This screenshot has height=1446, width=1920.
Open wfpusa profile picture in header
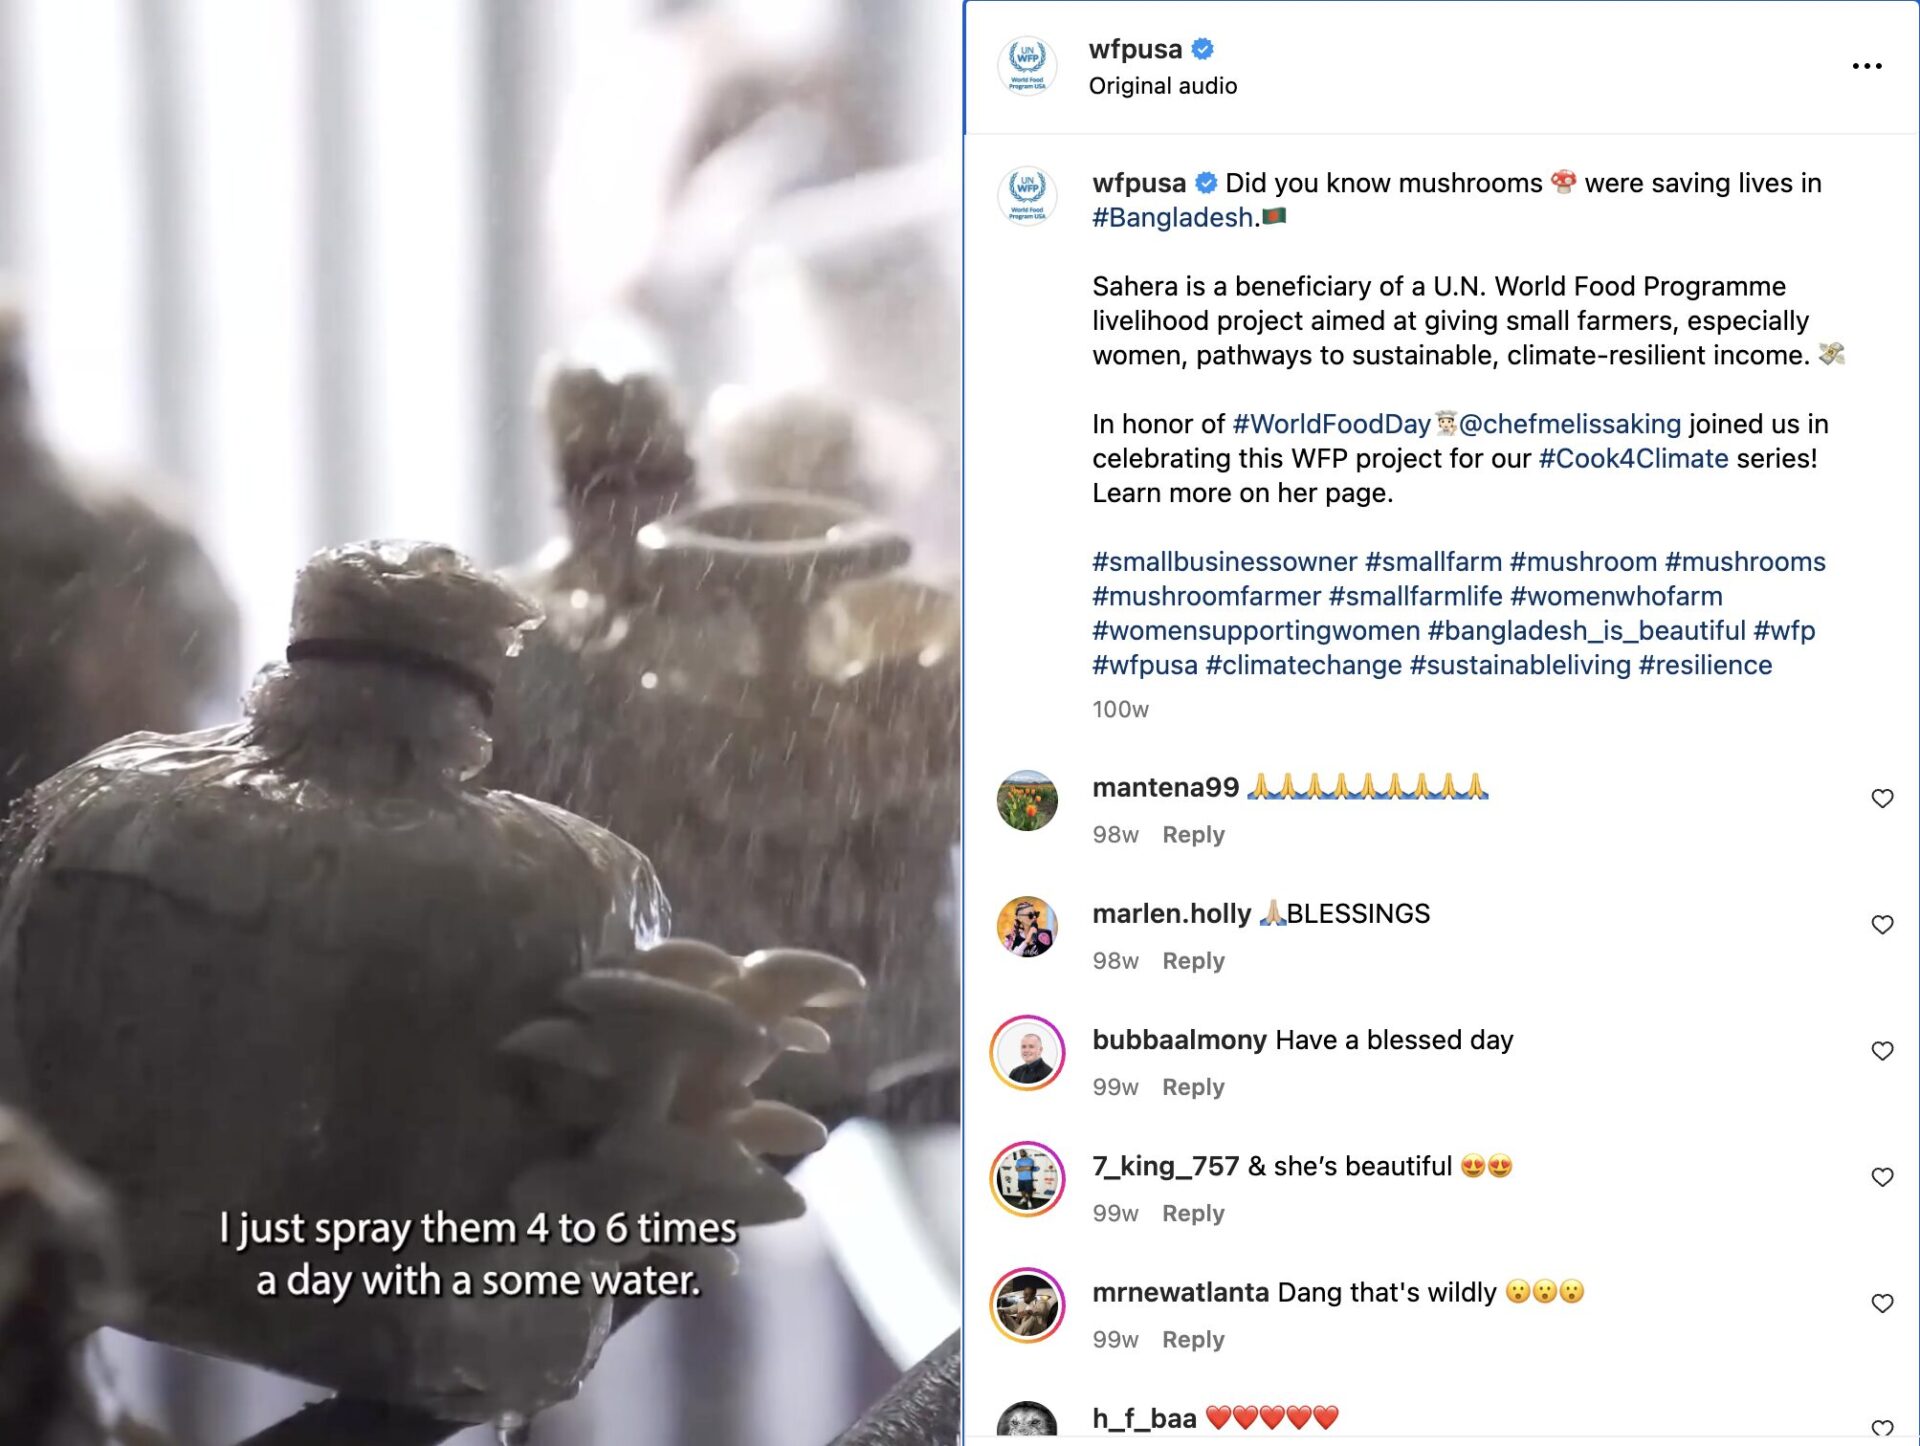[x=1027, y=66]
